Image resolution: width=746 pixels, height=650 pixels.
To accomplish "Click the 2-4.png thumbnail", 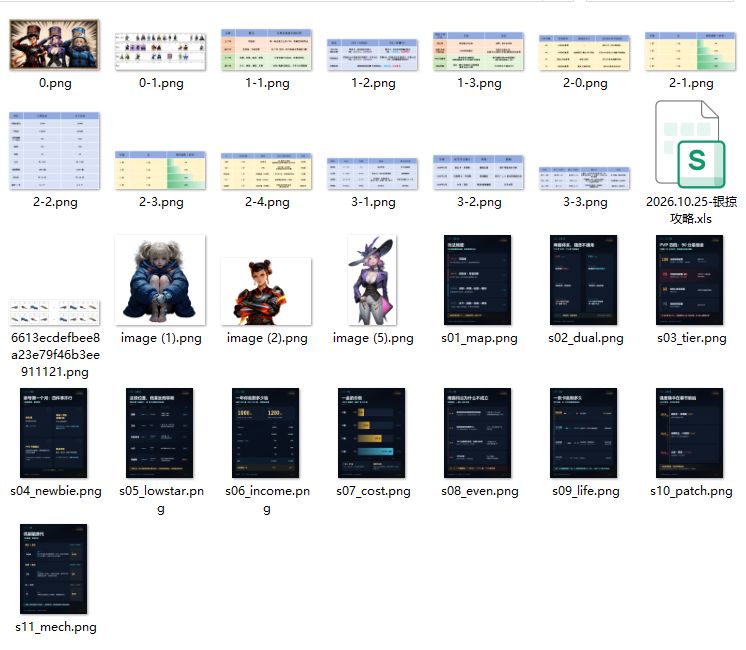I will pyautogui.click(x=266, y=171).
